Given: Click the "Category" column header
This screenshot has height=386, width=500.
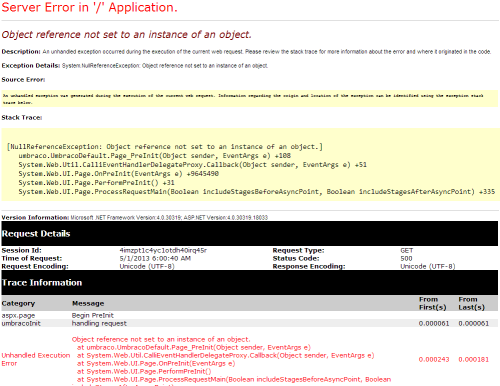Looking at the screenshot, I should [x=18, y=303].
